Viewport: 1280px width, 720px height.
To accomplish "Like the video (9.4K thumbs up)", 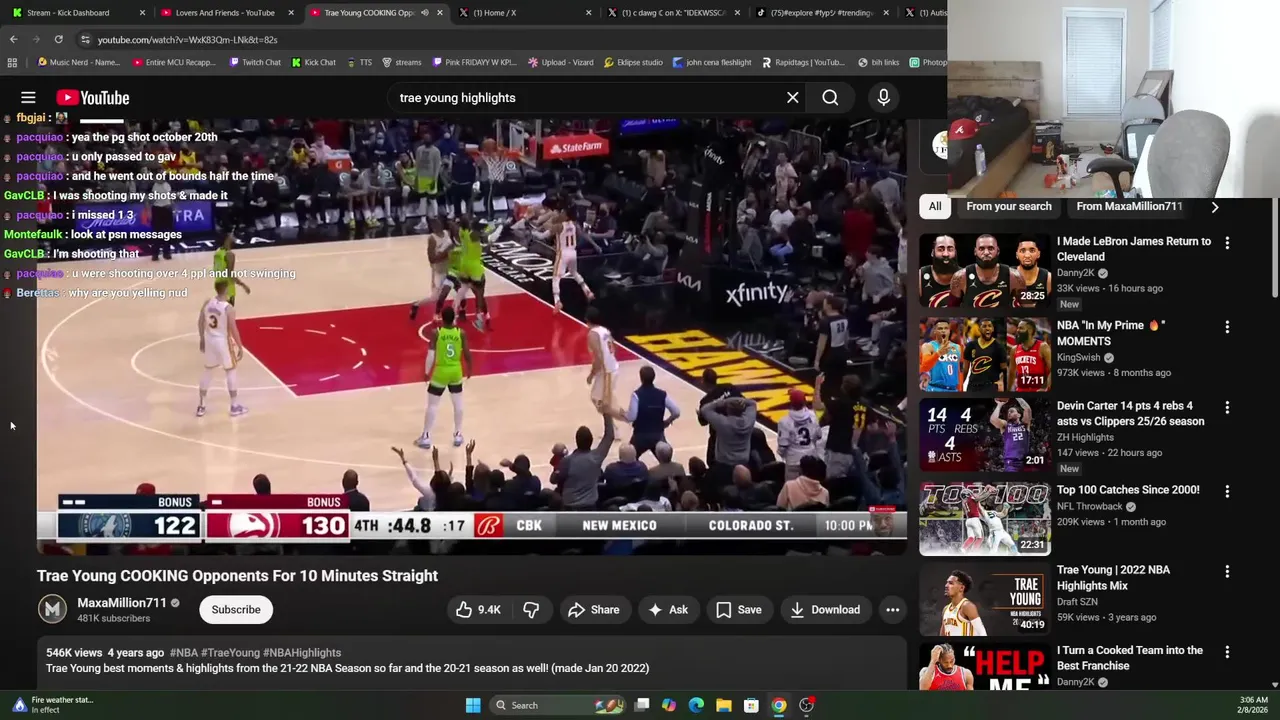I will click(x=478, y=610).
